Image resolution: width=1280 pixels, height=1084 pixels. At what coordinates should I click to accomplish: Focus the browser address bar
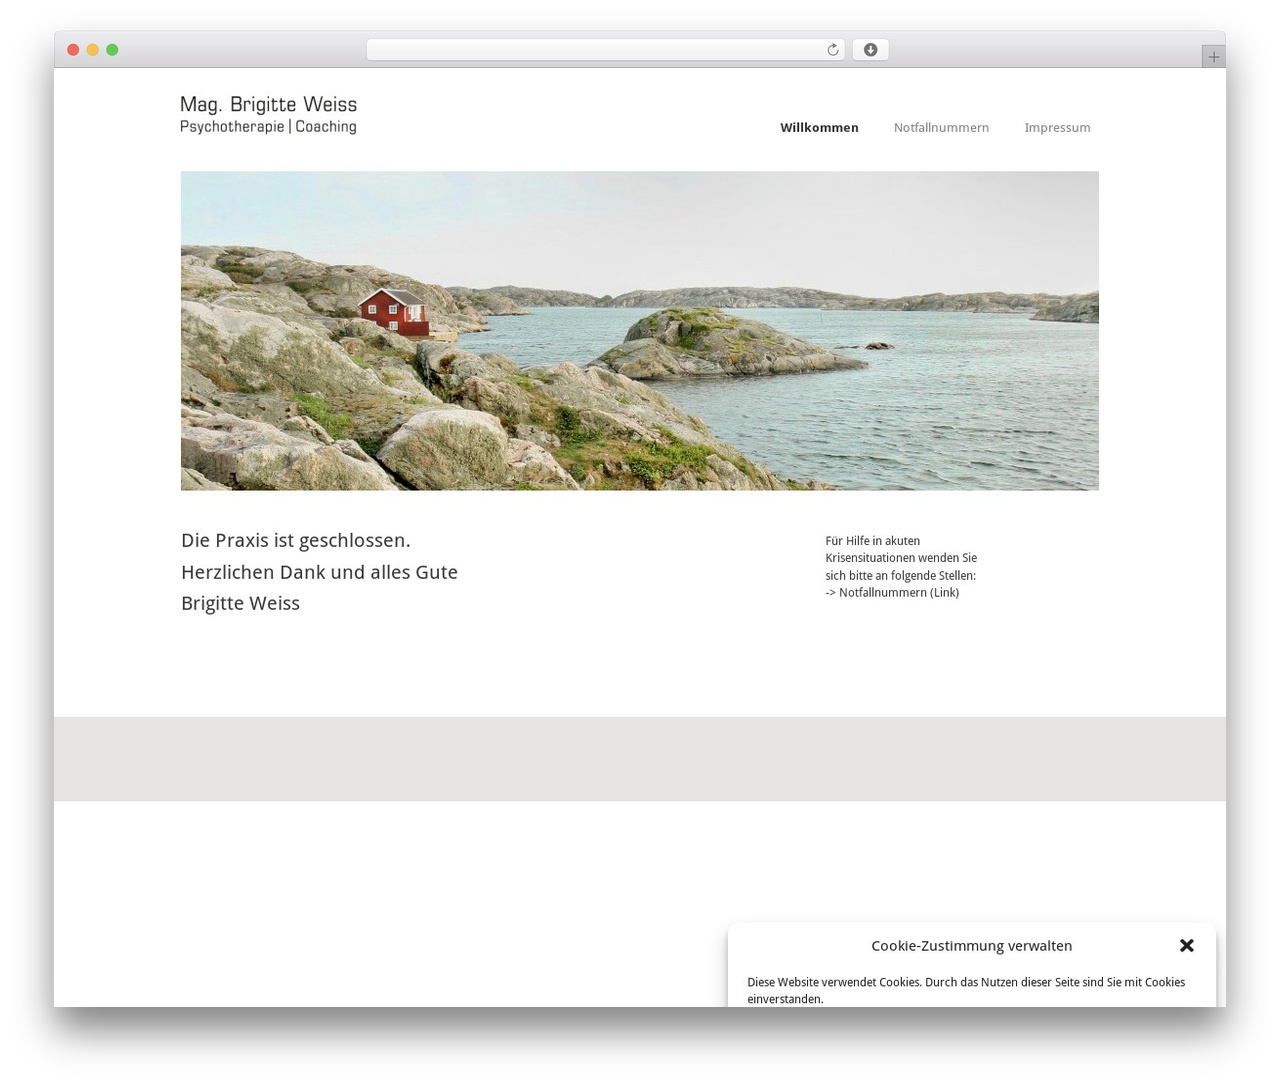pyautogui.click(x=606, y=50)
